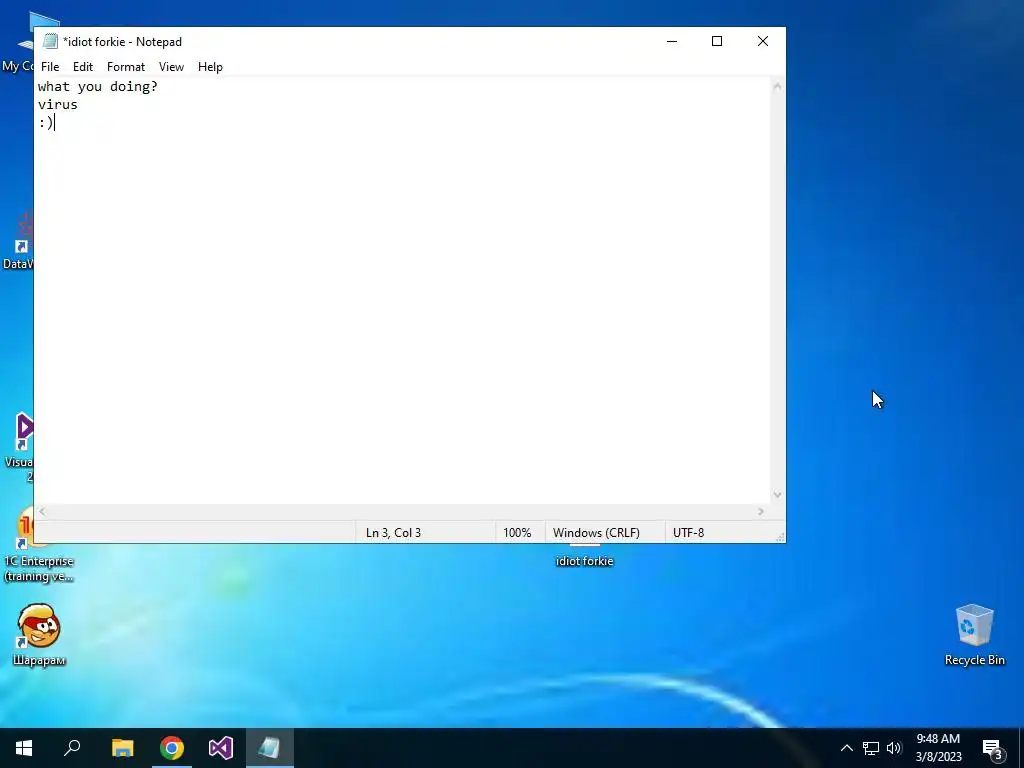Select the Recycle Bin desktop icon
The height and width of the screenshot is (768, 1024).
(x=974, y=634)
